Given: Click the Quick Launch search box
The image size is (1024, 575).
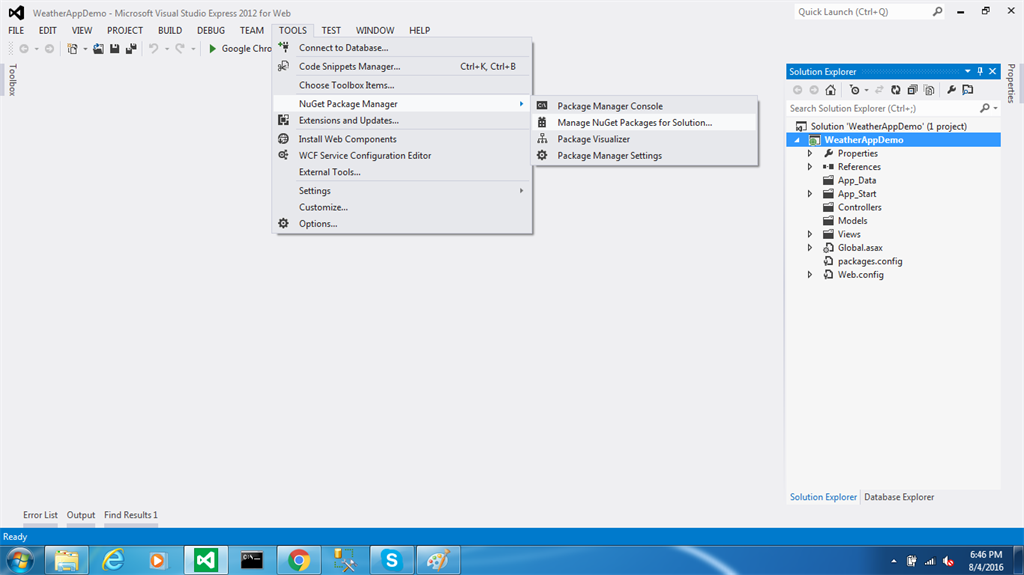Looking at the screenshot, I should [862, 12].
